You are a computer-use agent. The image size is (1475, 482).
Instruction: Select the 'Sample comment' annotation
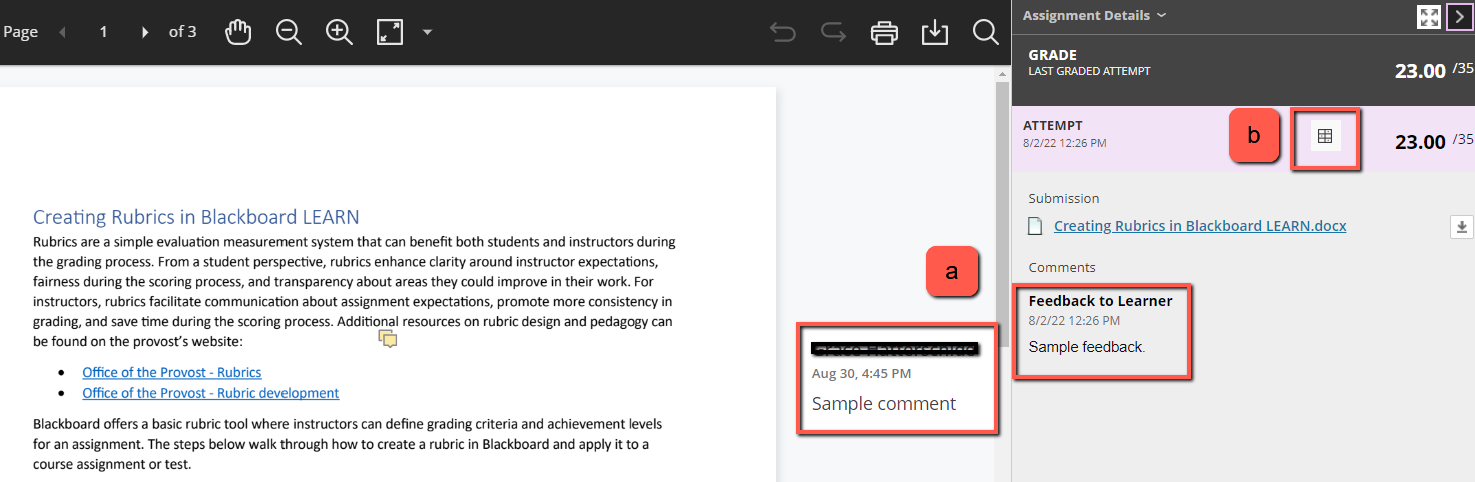pyautogui.click(x=884, y=404)
